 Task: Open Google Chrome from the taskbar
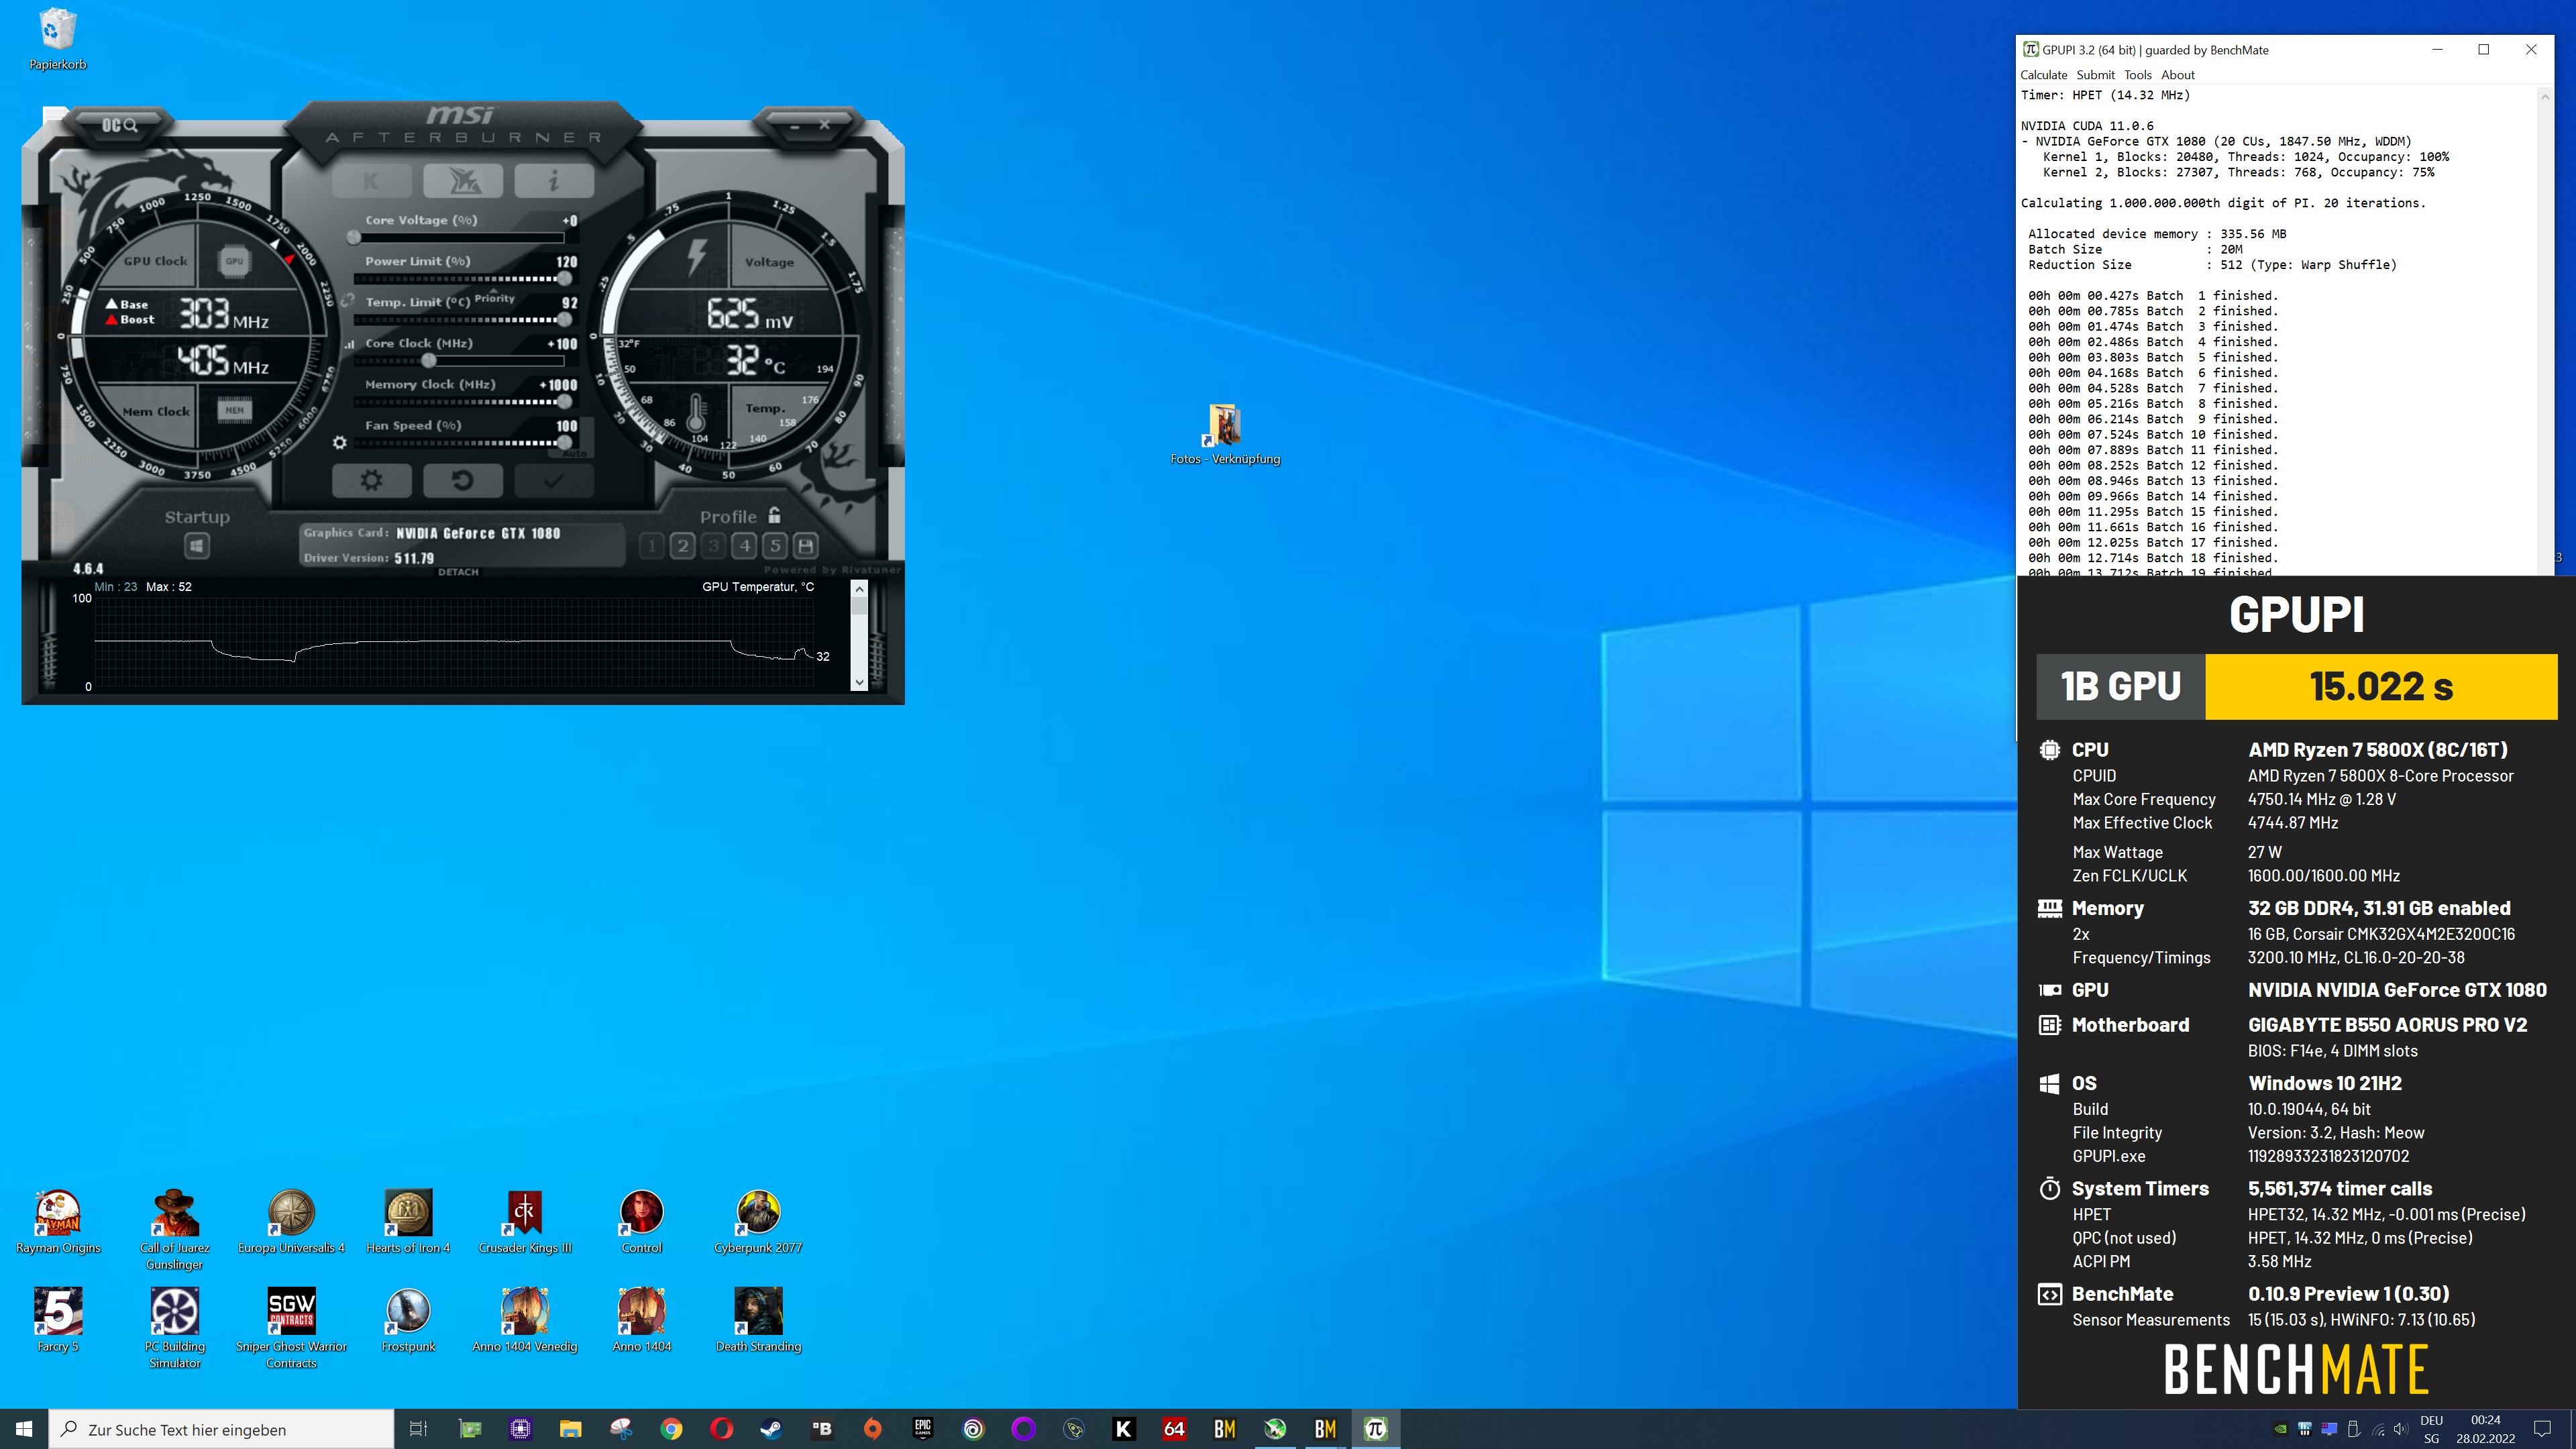[671, 1429]
